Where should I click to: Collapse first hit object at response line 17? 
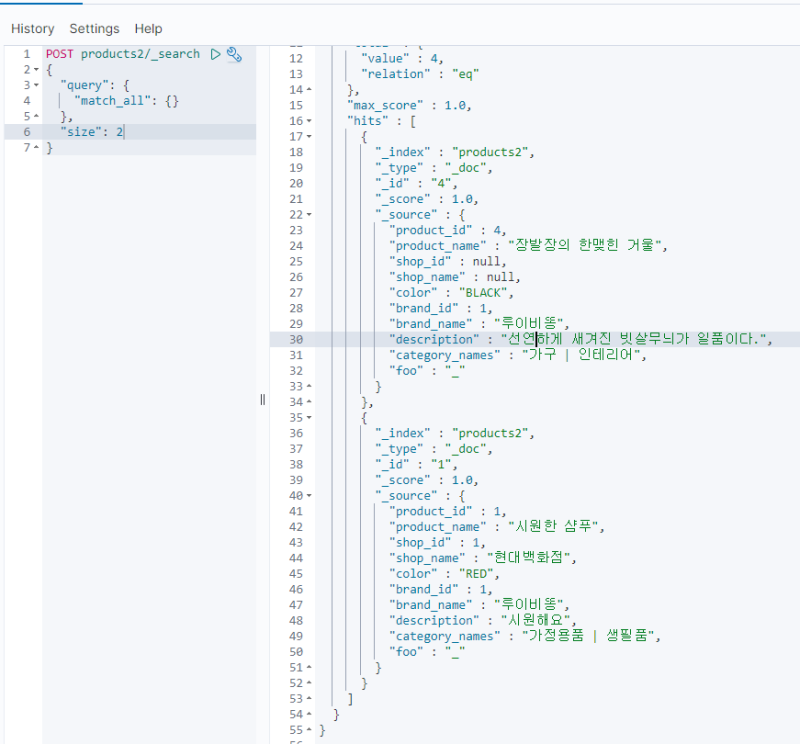(x=308, y=137)
